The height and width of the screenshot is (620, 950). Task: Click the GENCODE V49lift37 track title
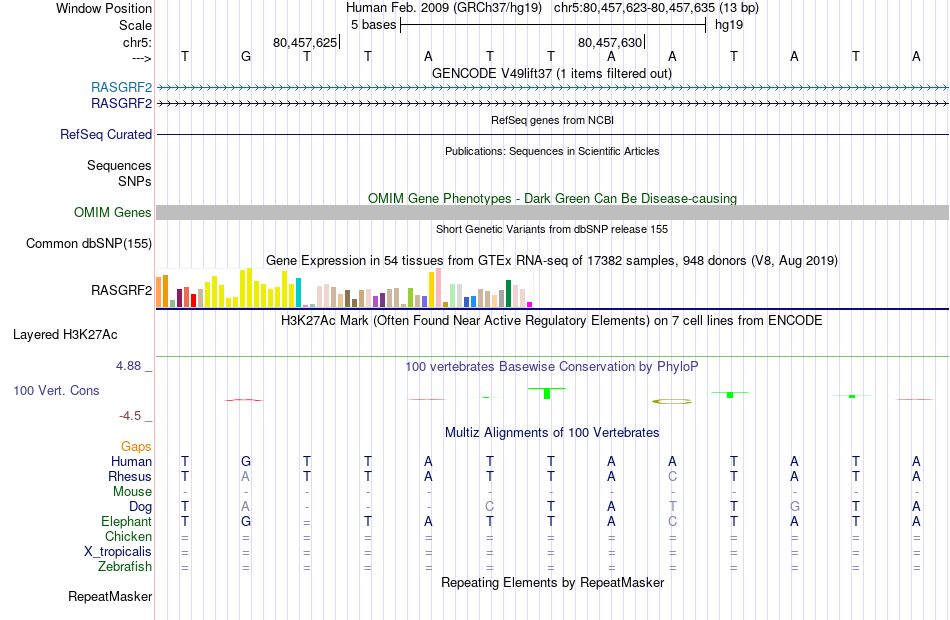coord(551,73)
